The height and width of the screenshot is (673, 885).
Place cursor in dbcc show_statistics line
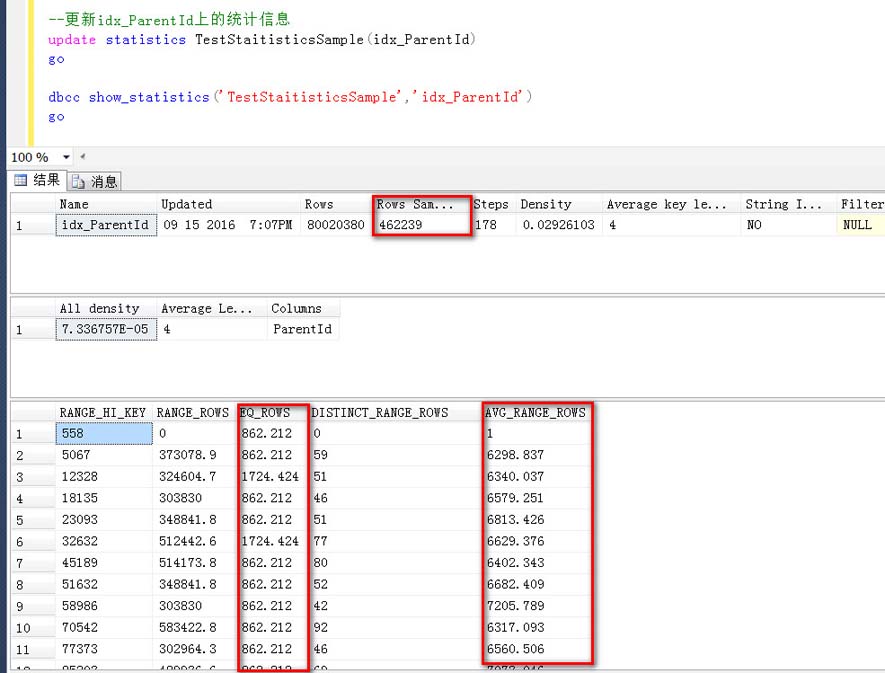point(290,97)
